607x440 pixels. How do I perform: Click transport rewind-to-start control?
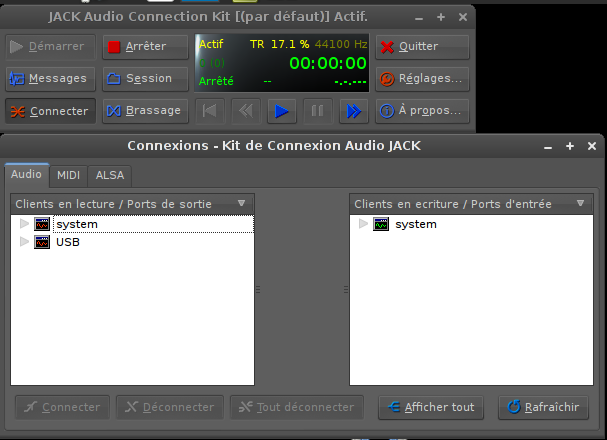click(210, 111)
